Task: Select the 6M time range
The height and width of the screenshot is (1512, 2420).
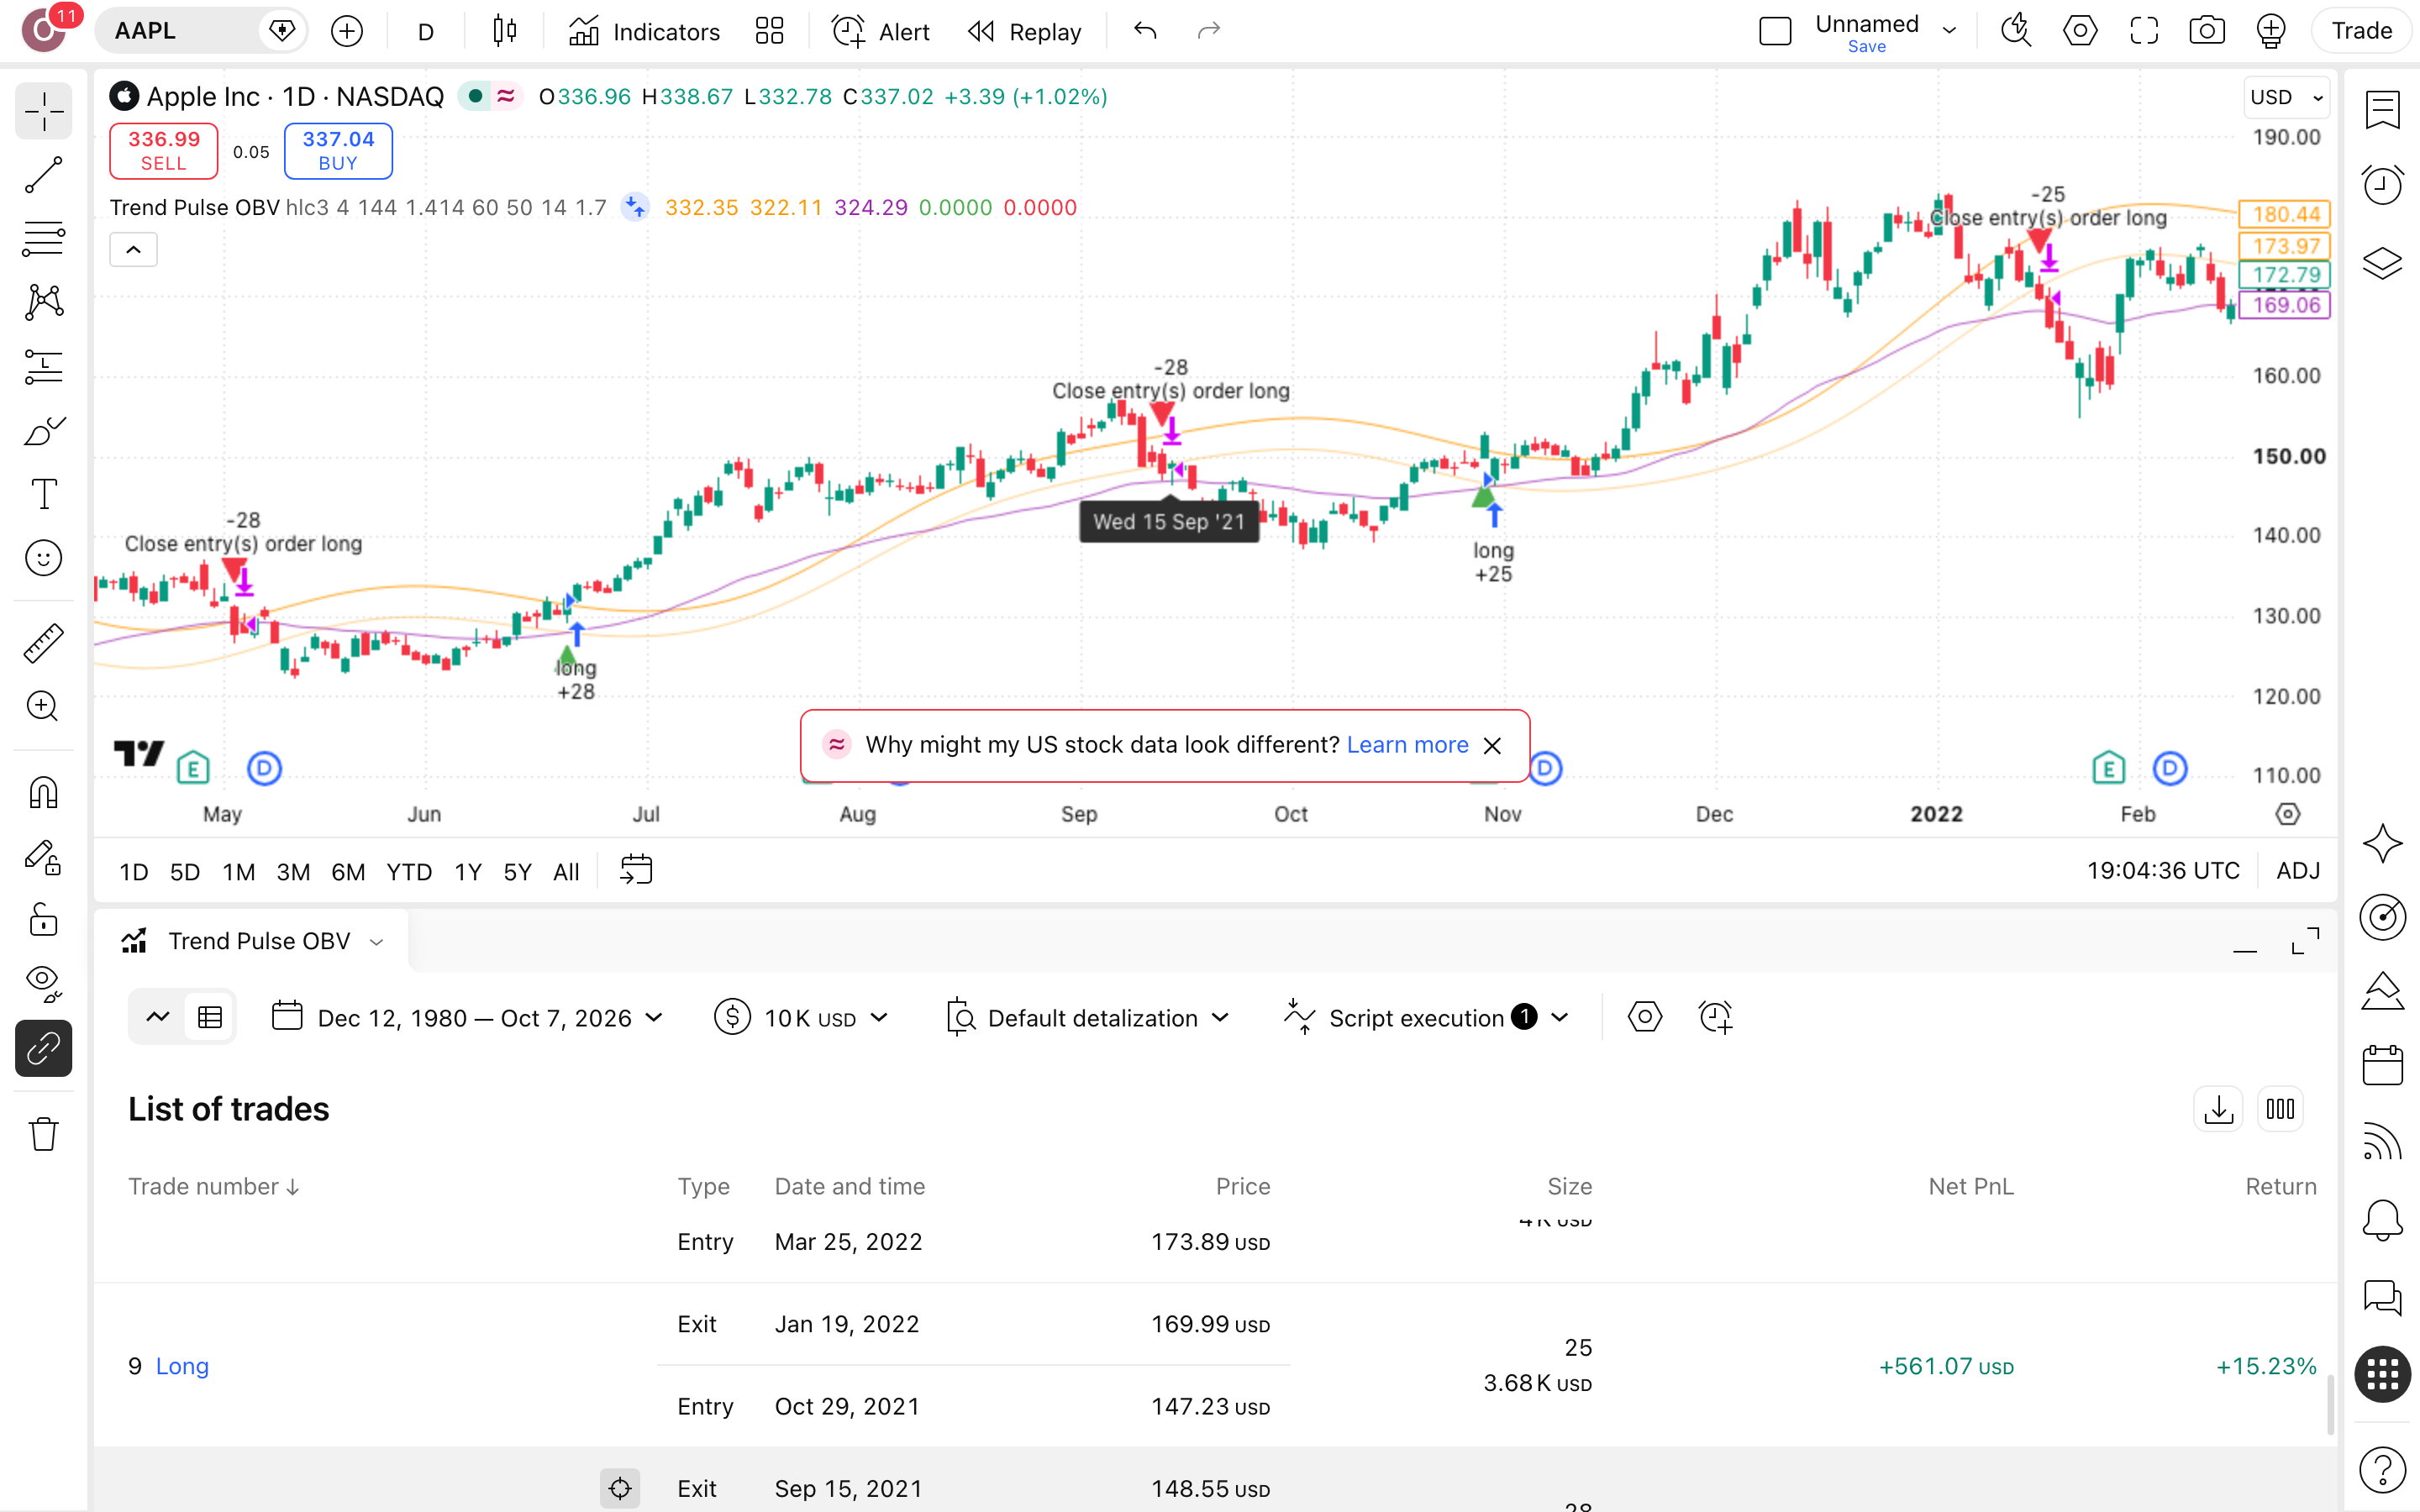Action: pos(348,872)
